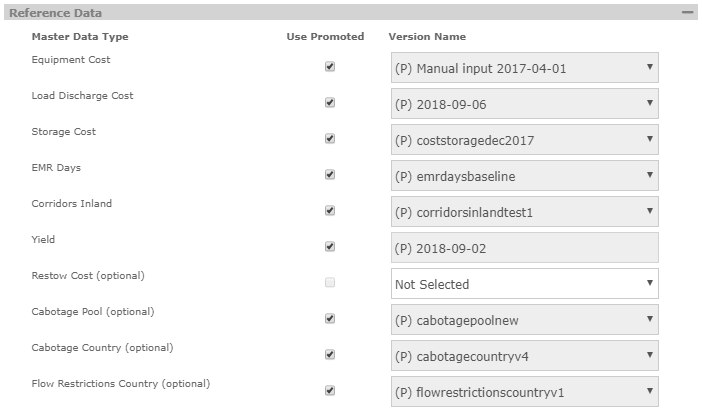Expand the Cabotage Pool version dropdown
This screenshot has height=420, width=702.
pyautogui.click(x=524, y=320)
